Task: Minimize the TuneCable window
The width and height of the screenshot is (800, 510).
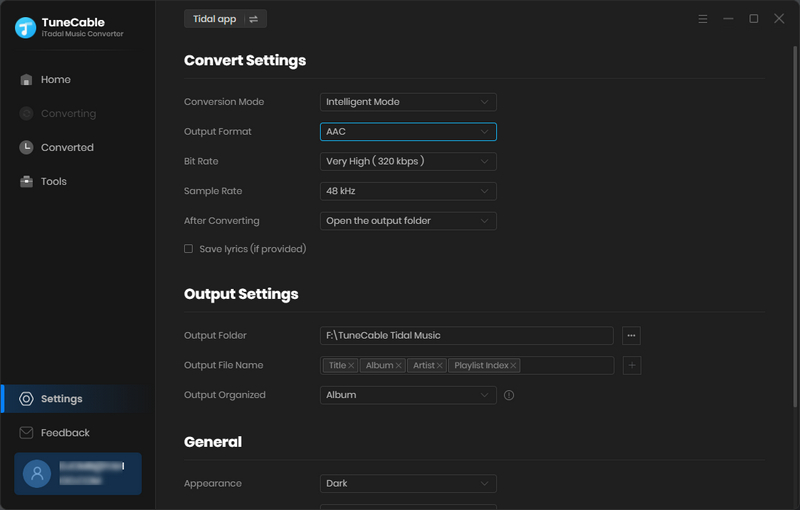Action: pyautogui.click(x=728, y=19)
